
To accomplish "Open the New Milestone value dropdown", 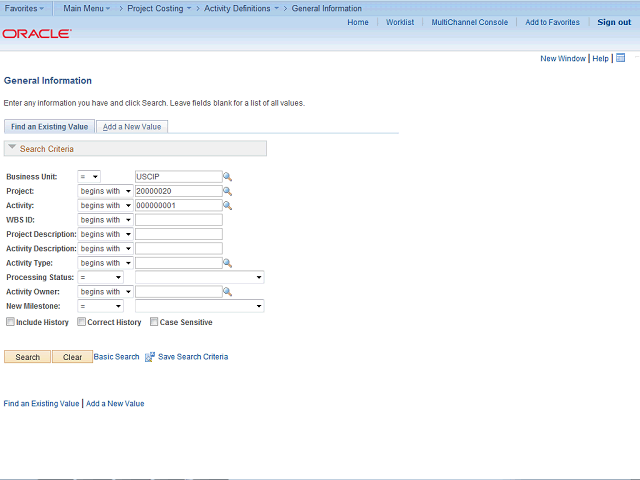I will coord(199,306).
